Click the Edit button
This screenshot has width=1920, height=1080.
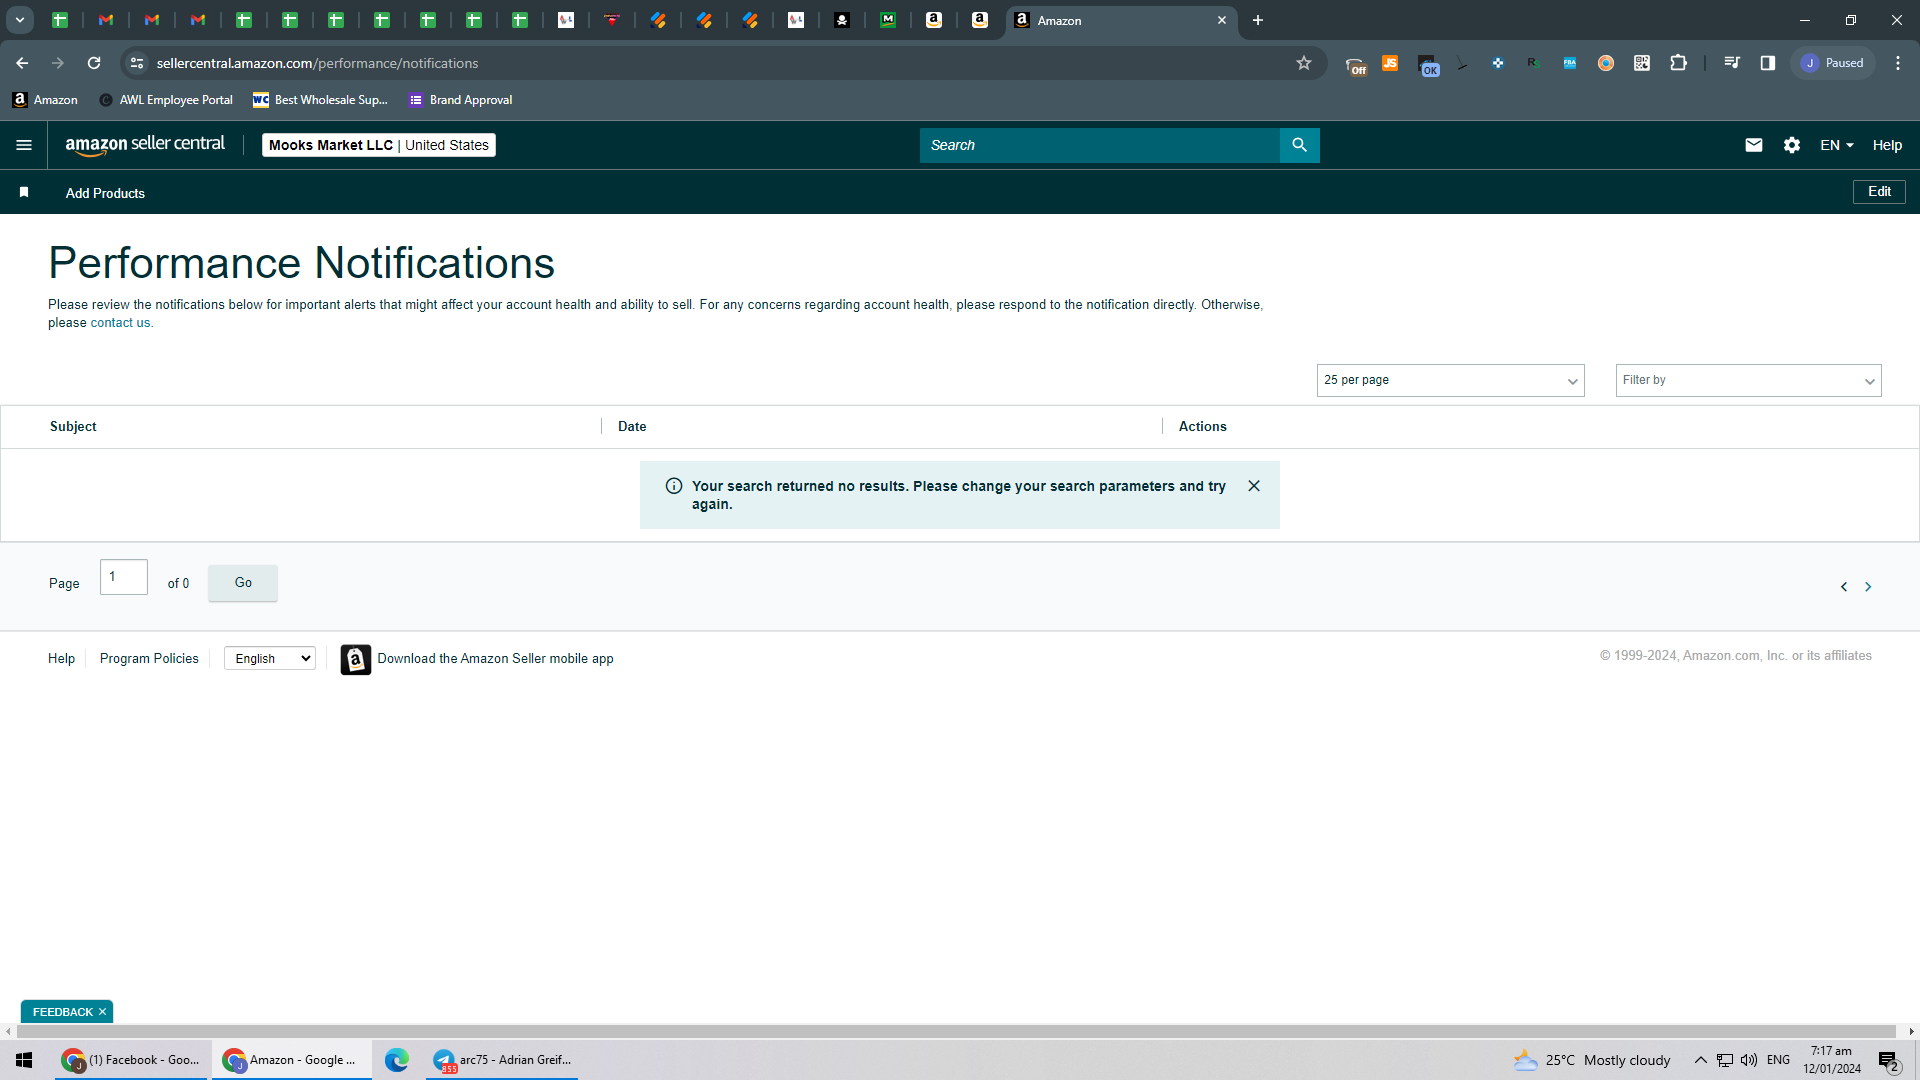1879,192
